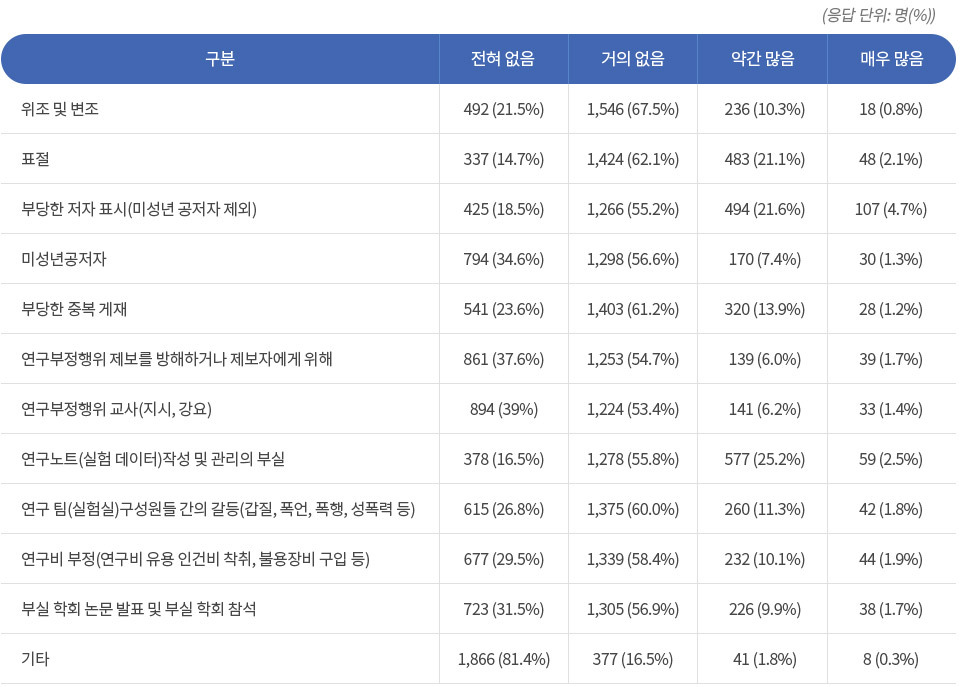Click the '거의 없음' column header

[x=633, y=59]
